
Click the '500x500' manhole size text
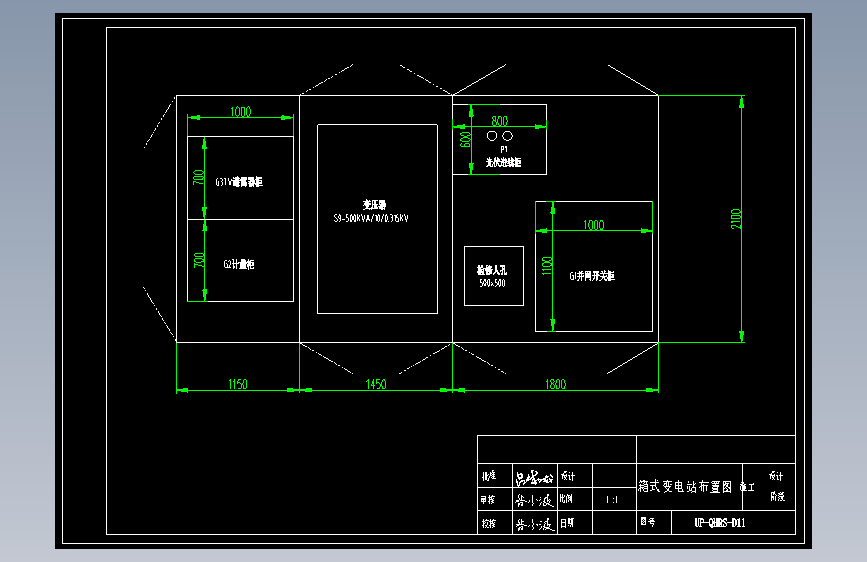492,283
